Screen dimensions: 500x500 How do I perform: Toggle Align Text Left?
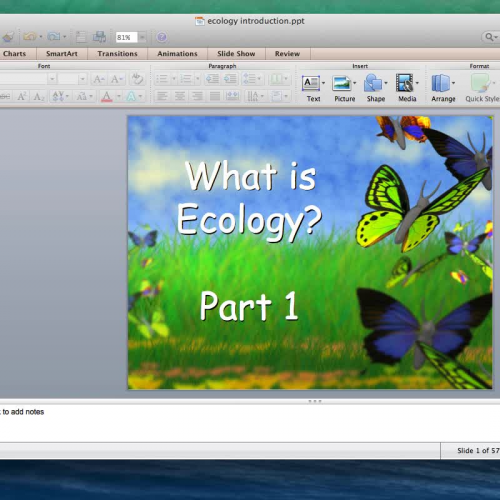(162, 96)
